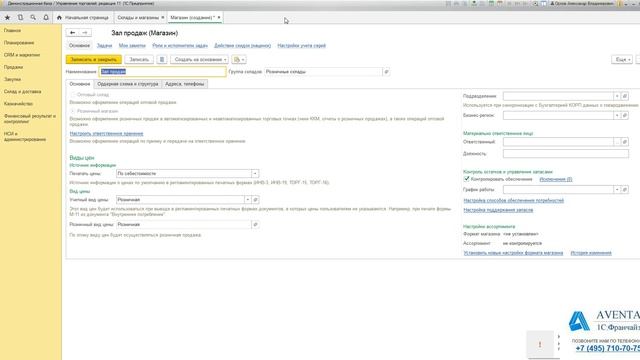Open the Казначейство sidebar section

[x=18, y=104]
